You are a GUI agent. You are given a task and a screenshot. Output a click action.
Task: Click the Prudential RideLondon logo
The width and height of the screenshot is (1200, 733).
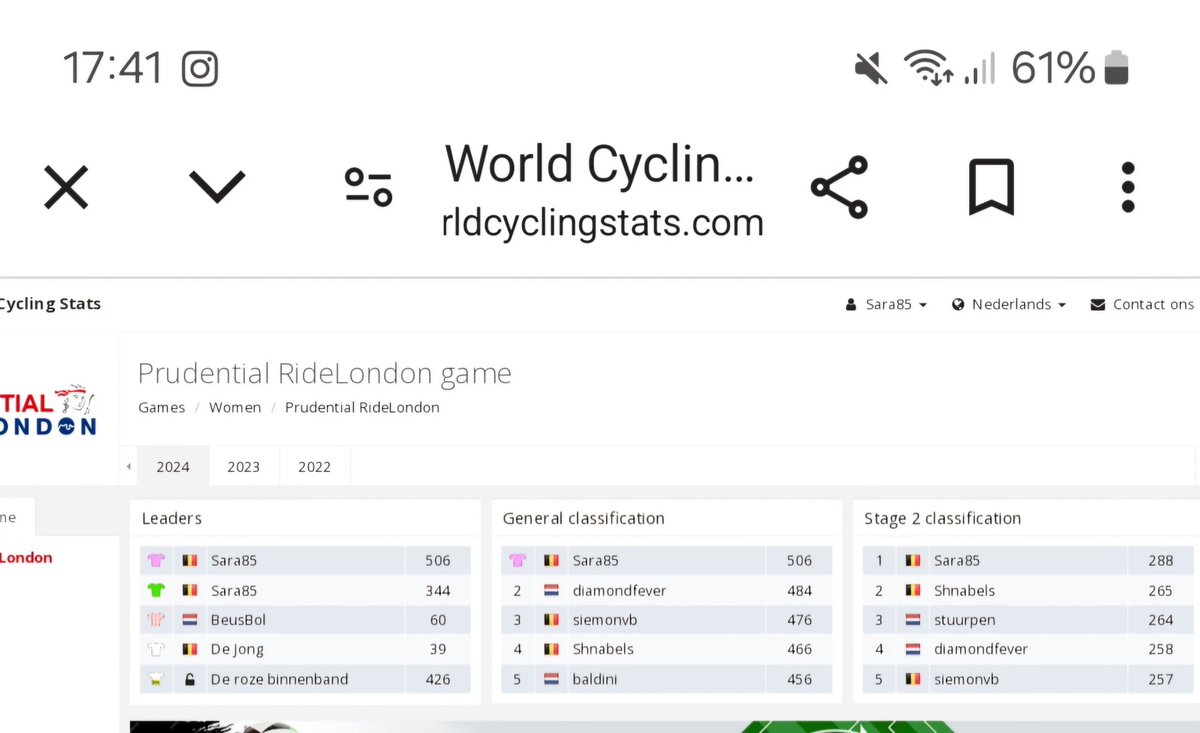(x=49, y=412)
